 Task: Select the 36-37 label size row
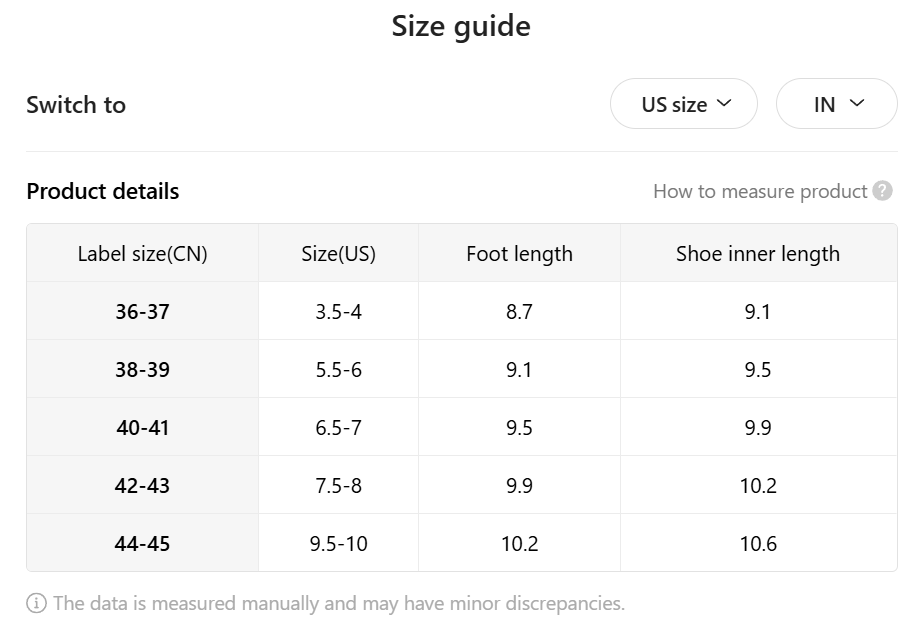(x=461, y=311)
